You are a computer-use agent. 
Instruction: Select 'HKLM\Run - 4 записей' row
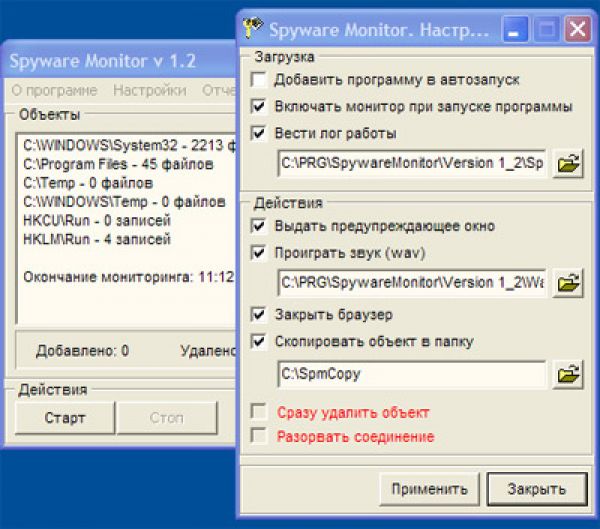click(97, 240)
